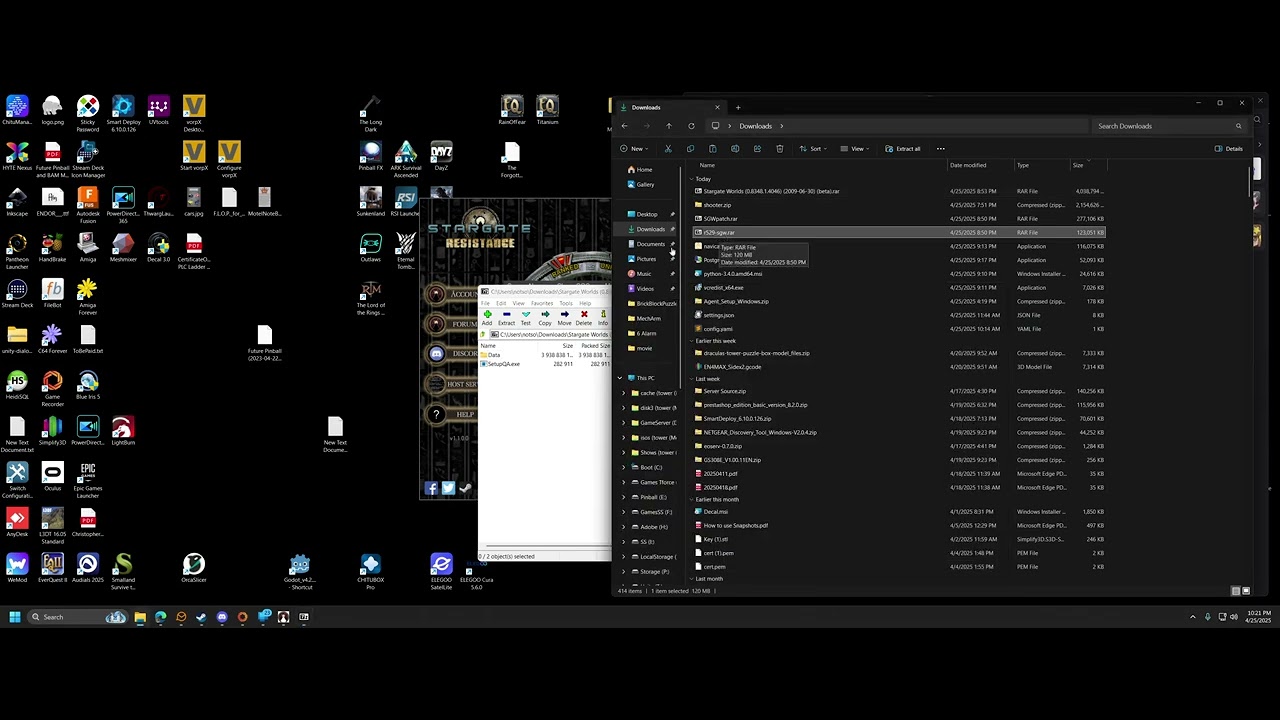The image size is (1280, 720).
Task: Click the Paste clipboard icon in Explorer toolbar
Action: (x=712, y=149)
